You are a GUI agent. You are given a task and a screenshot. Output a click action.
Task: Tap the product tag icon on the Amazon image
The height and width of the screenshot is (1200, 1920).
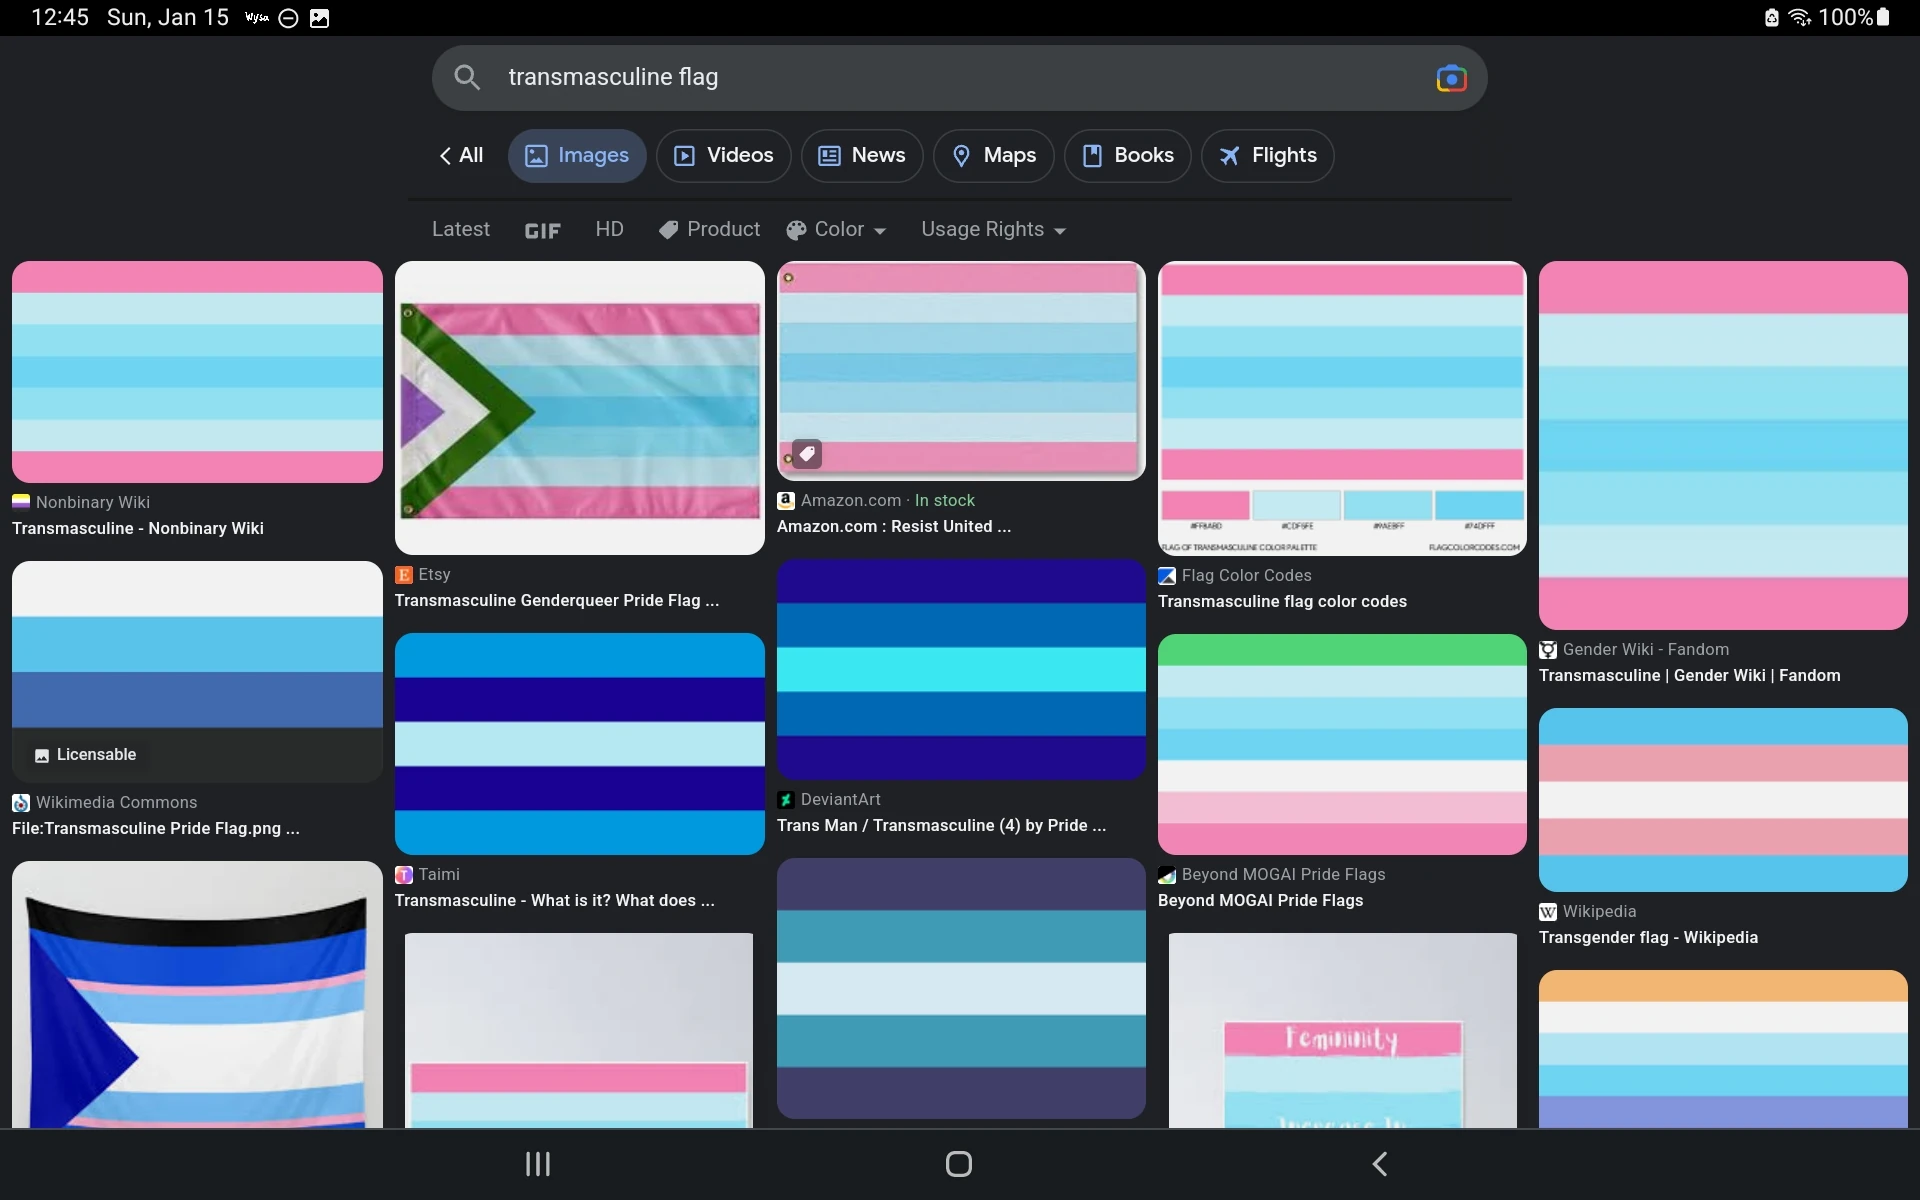807,454
